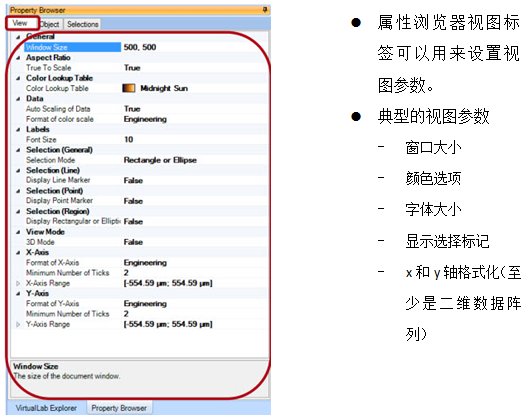
Task: Toggle Display Line Marker value
Action: (x=195, y=181)
